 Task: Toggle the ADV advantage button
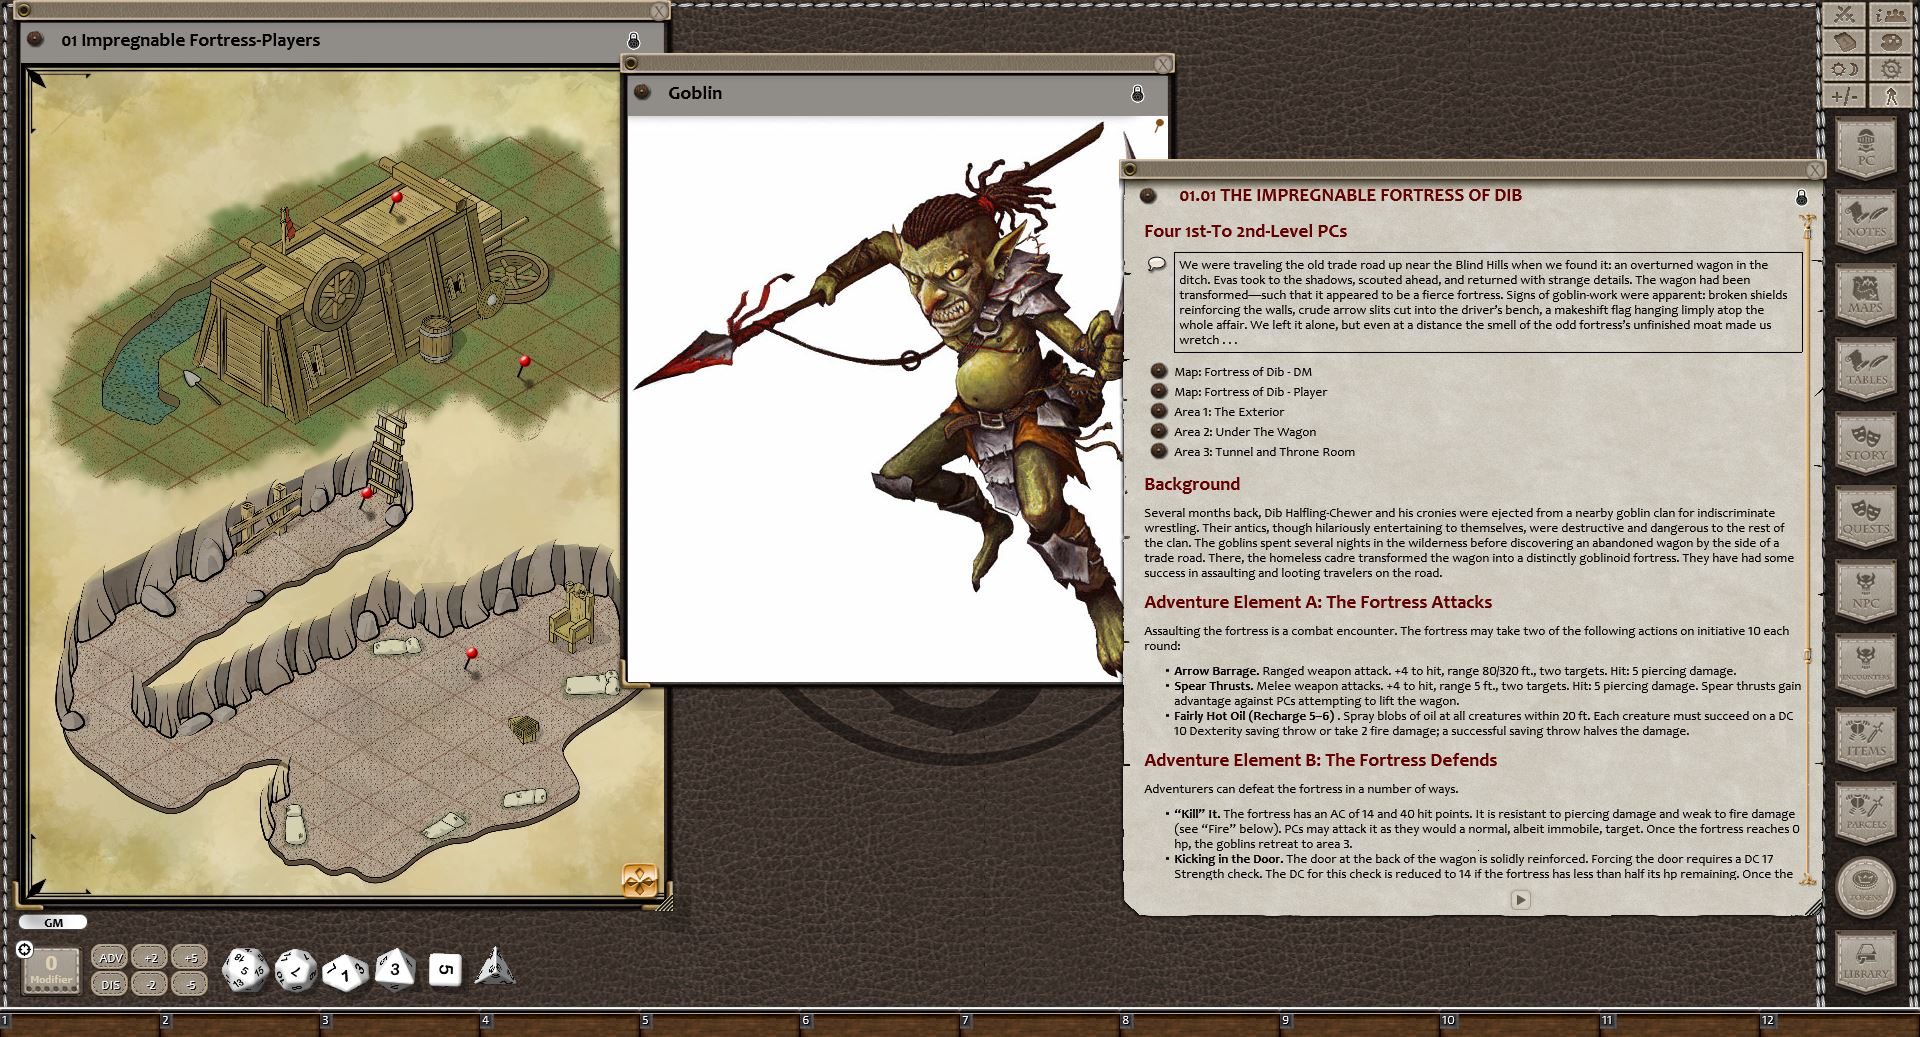click(x=110, y=957)
